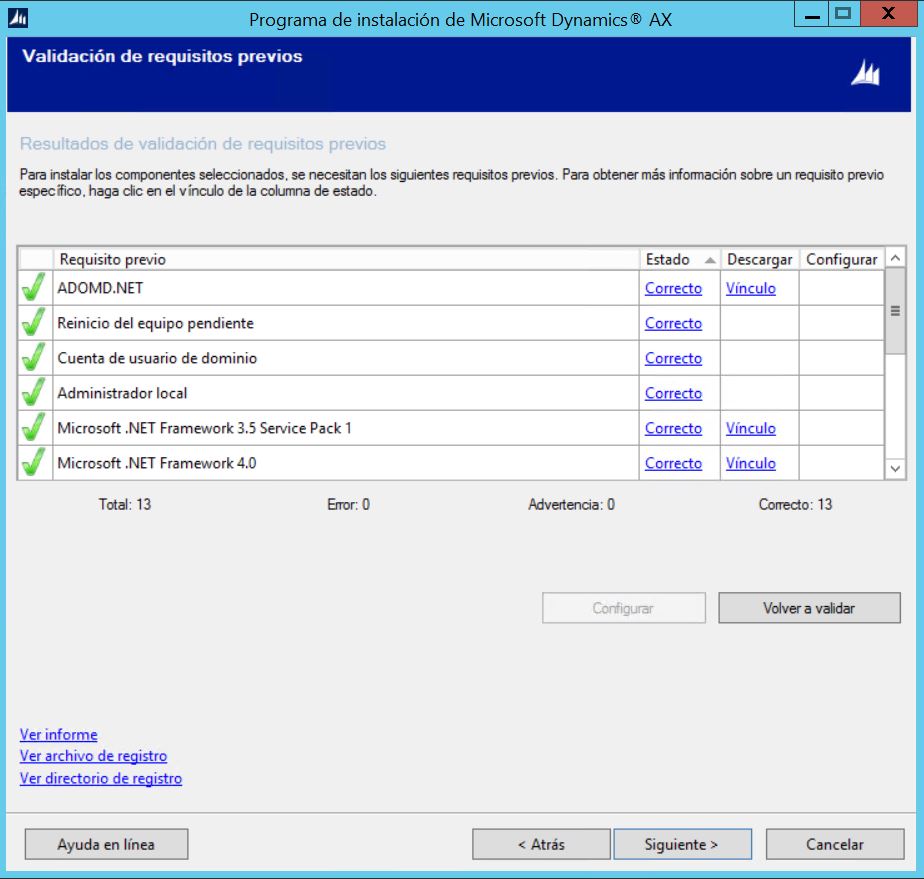Image resolution: width=924 pixels, height=879 pixels.
Task: Click checkmark for Microsoft .NET Framework 4.0
Action: (34, 462)
